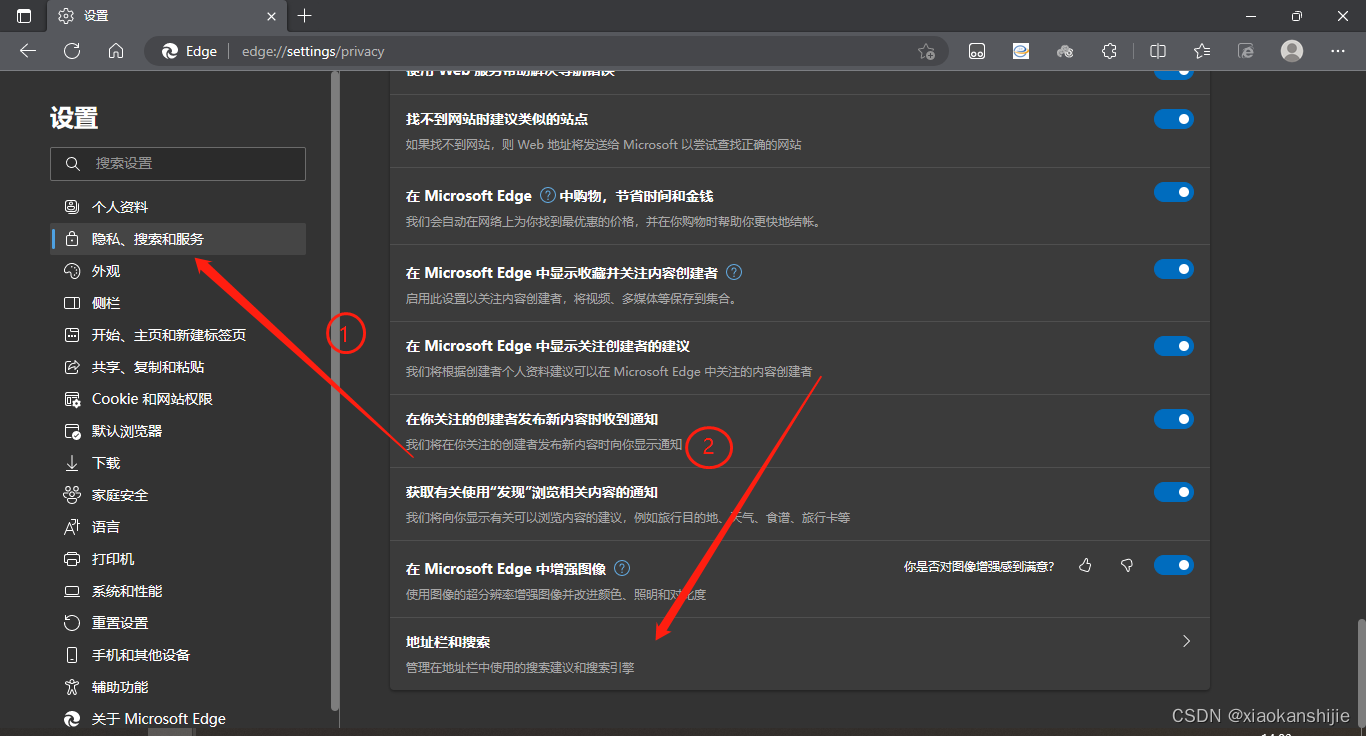This screenshot has width=1366, height=736.
Task: Open 家庭安全 settings section
Action: click(178, 495)
